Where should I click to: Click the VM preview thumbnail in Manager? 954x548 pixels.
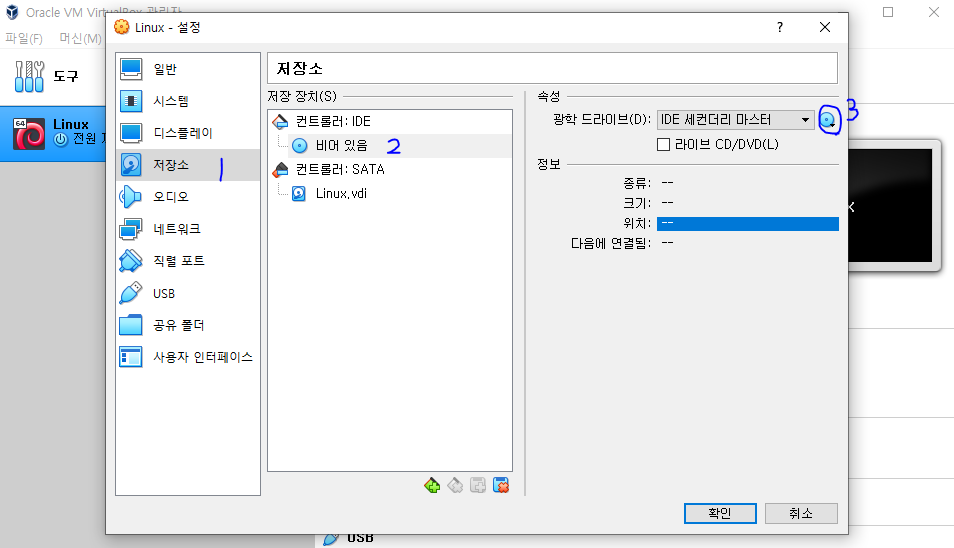[890, 206]
